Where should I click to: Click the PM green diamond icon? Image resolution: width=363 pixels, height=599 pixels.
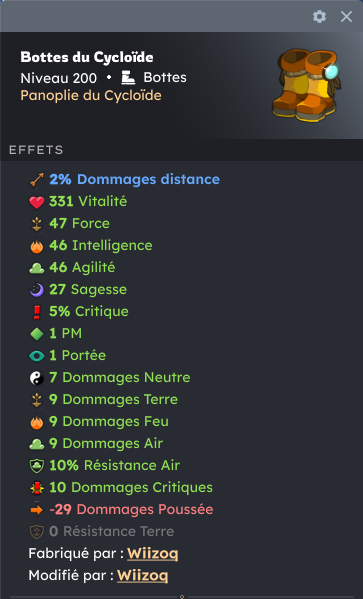37,334
